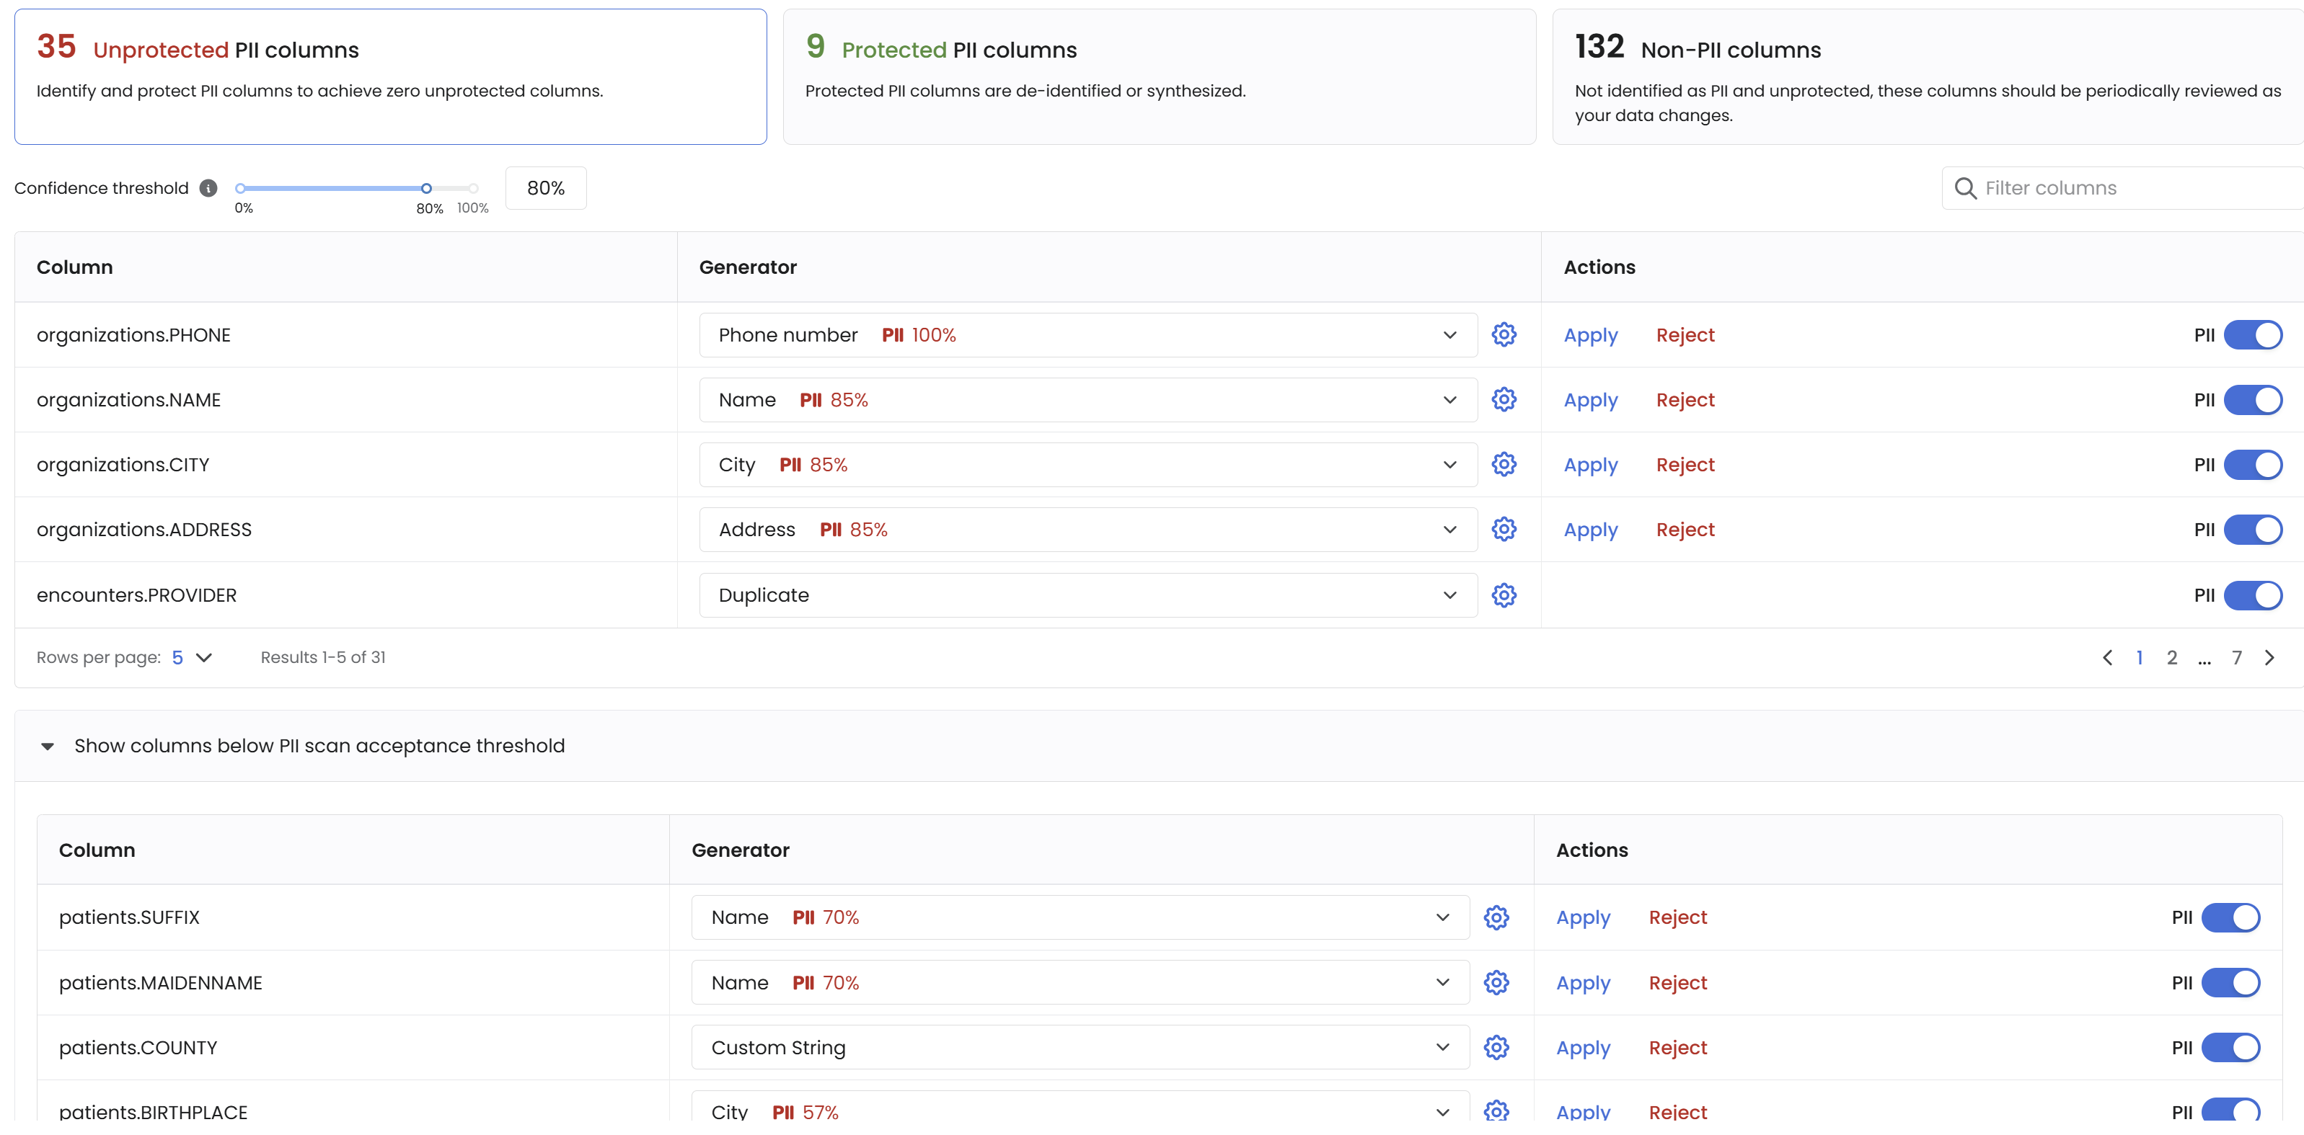Click settings gear for organizations.NAME row

click(1503, 400)
